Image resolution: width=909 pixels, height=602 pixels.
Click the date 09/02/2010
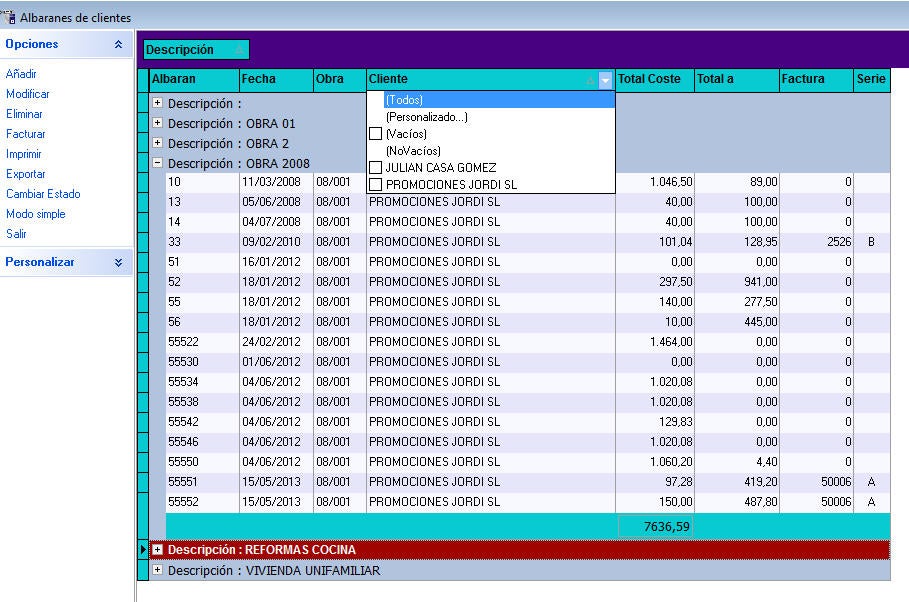coord(271,242)
